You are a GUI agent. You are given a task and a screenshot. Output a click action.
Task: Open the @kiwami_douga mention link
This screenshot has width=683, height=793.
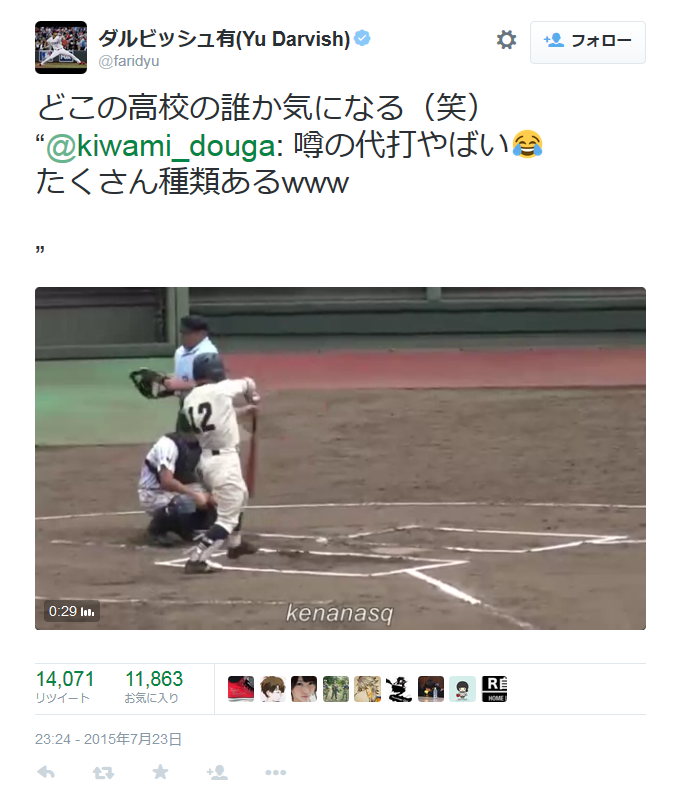click(161, 146)
